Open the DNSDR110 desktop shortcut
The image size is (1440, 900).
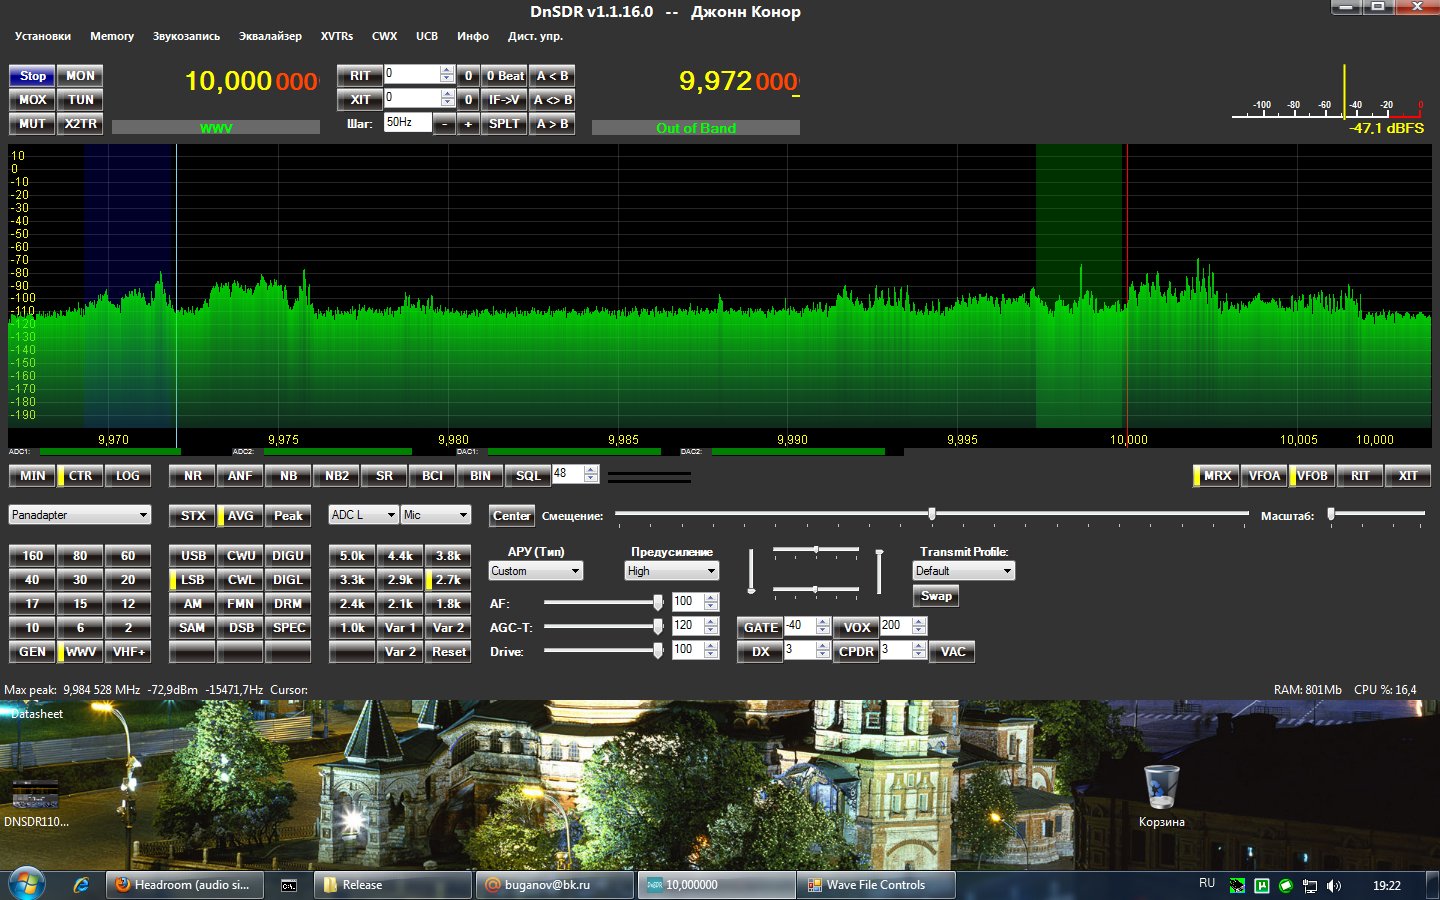pos(35,796)
